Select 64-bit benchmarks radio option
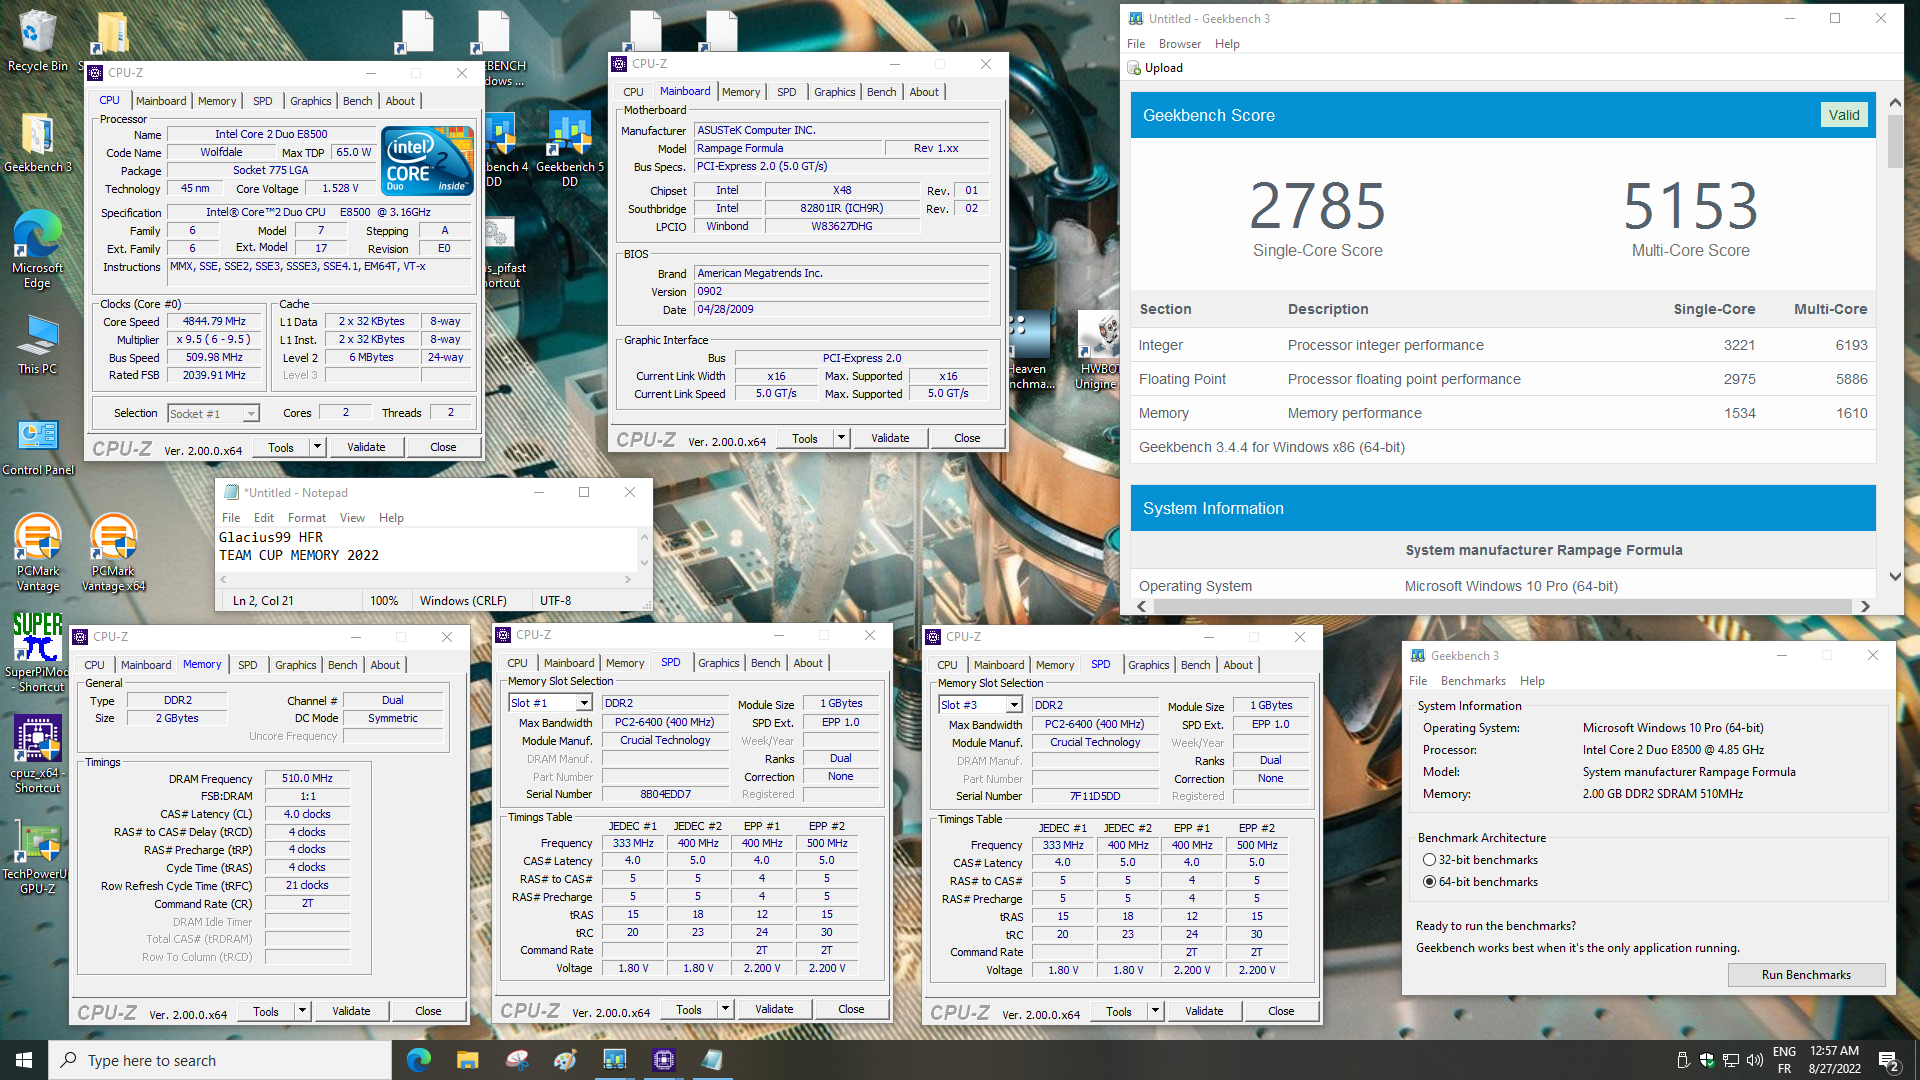The height and width of the screenshot is (1080, 1920). [1429, 882]
